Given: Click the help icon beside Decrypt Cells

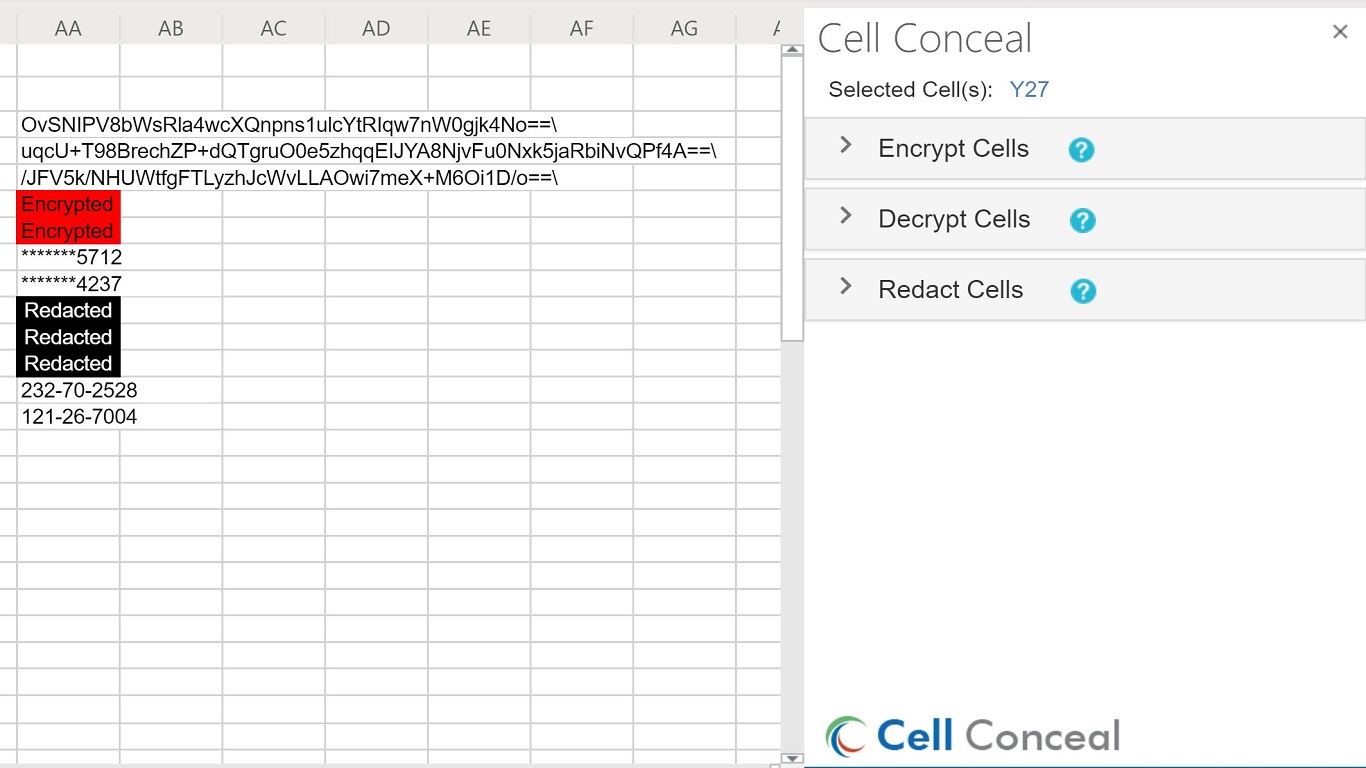Looking at the screenshot, I should [x=1082, y=220].
